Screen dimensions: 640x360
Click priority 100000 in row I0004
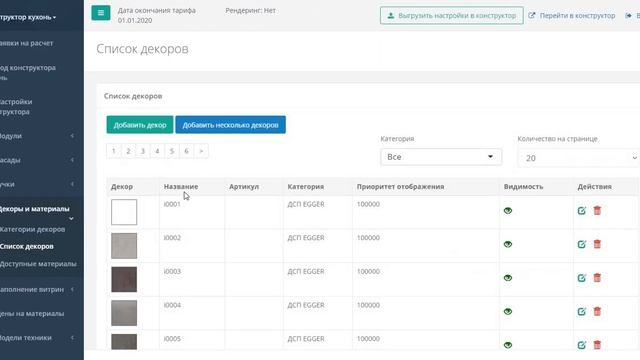(368, 305)
